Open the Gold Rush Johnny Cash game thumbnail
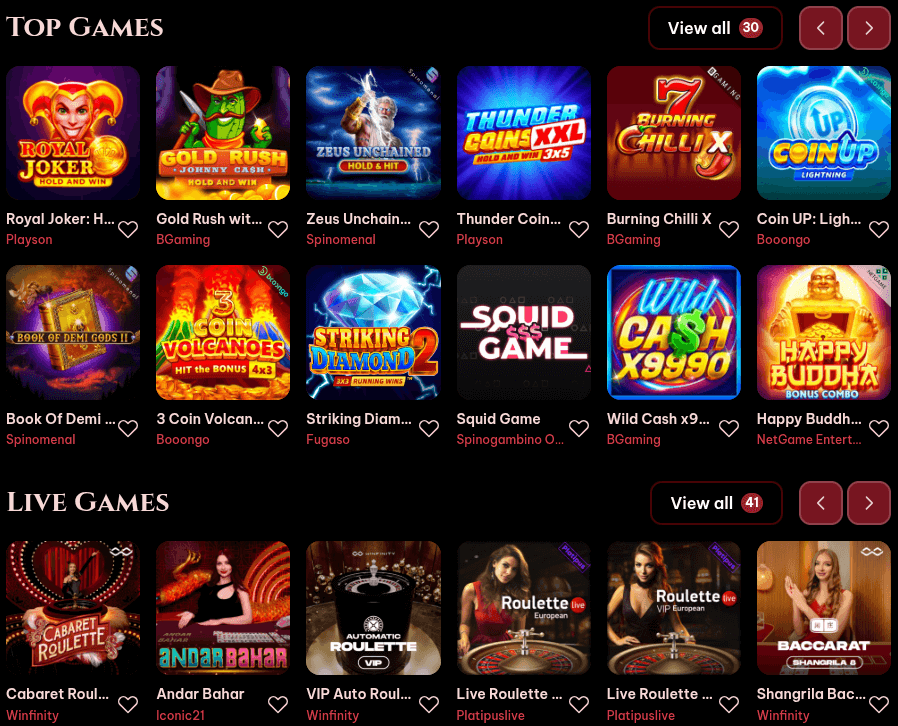The width and height of the screenshot is (898, 726). point(223,133)
